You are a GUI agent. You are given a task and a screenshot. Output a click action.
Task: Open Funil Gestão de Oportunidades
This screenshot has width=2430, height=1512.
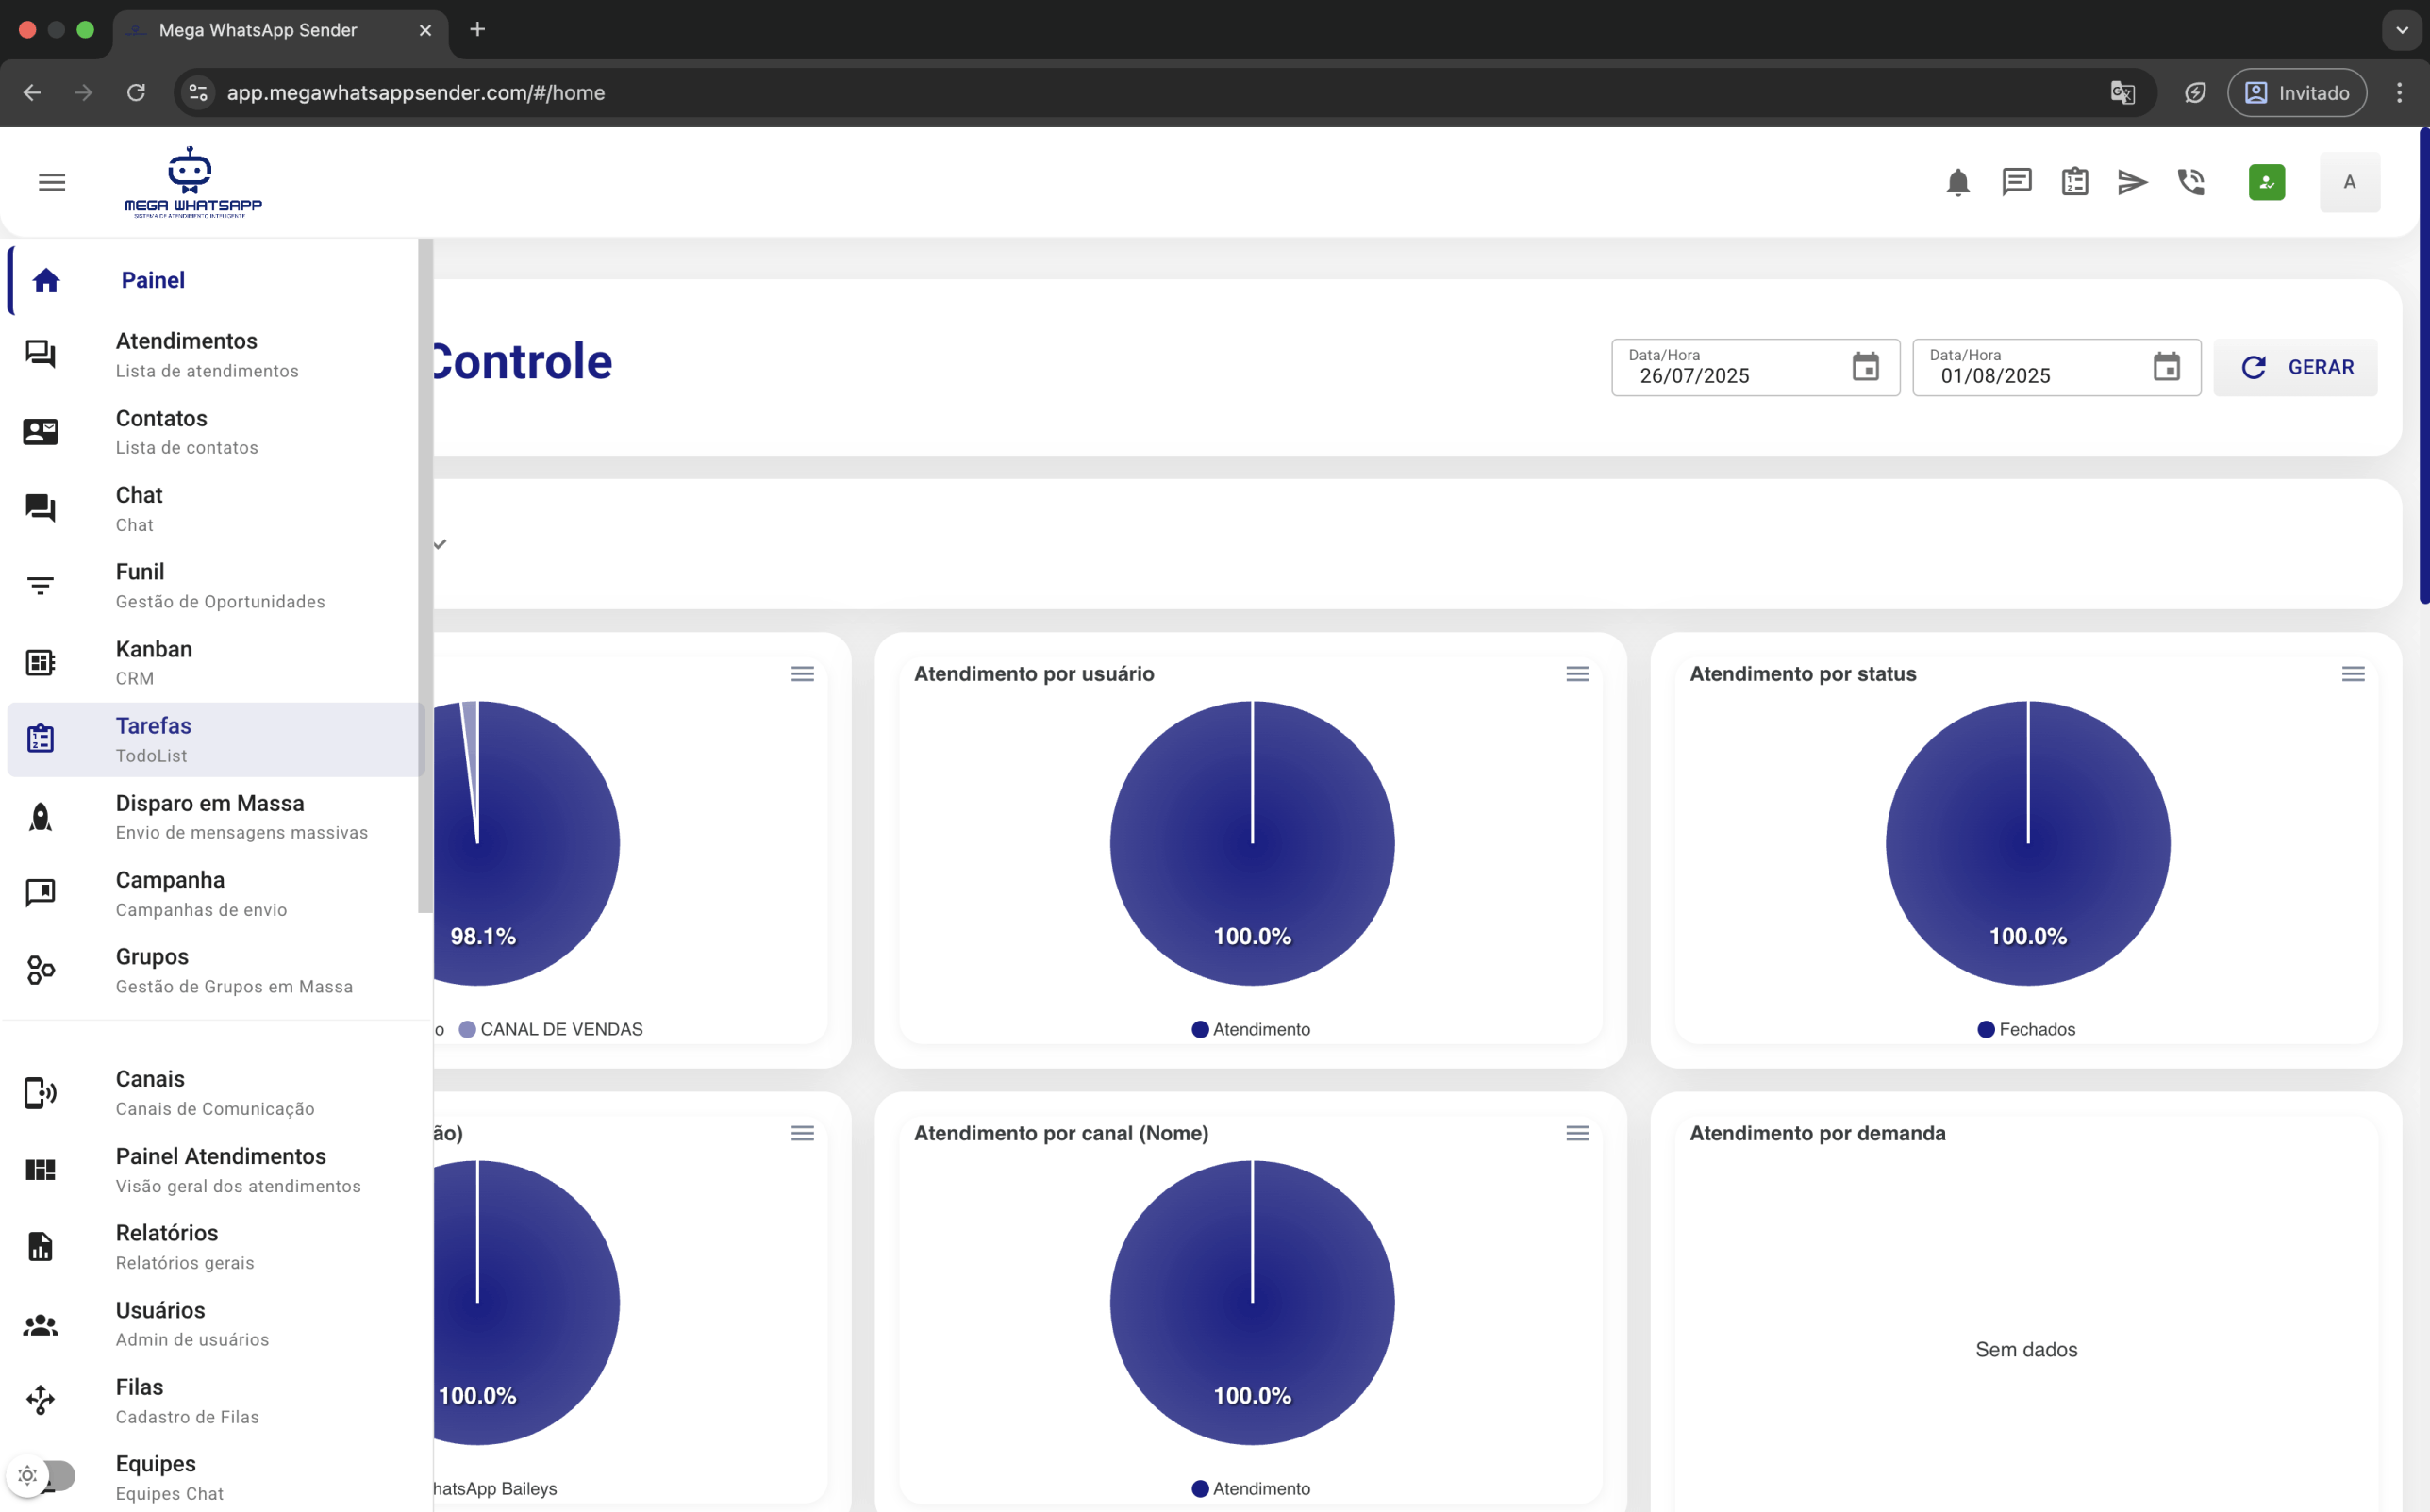216,586
